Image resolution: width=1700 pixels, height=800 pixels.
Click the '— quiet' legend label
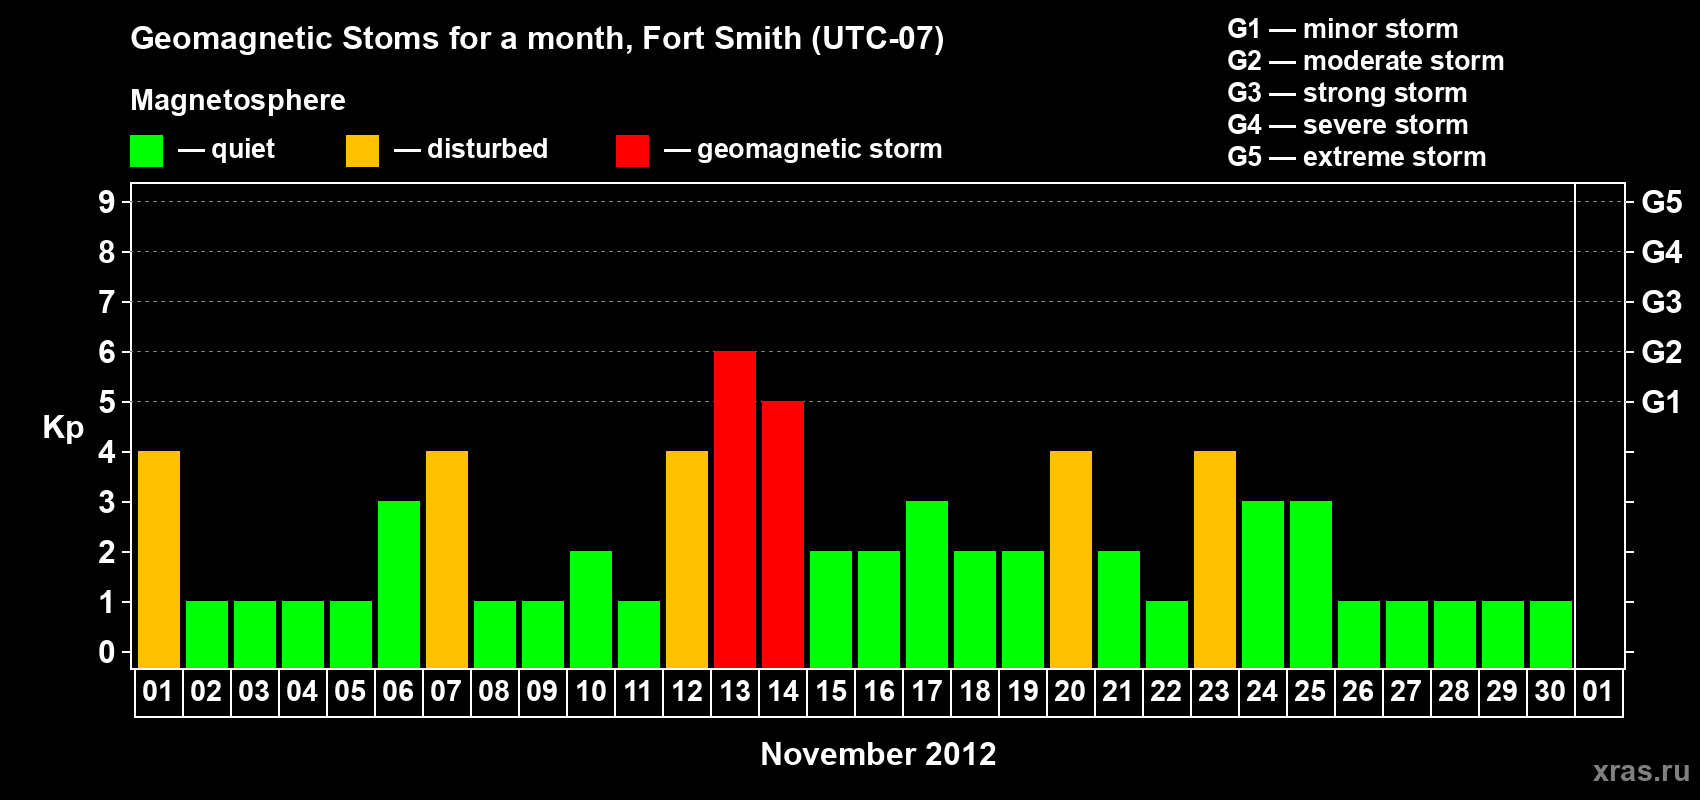point(226,149)
